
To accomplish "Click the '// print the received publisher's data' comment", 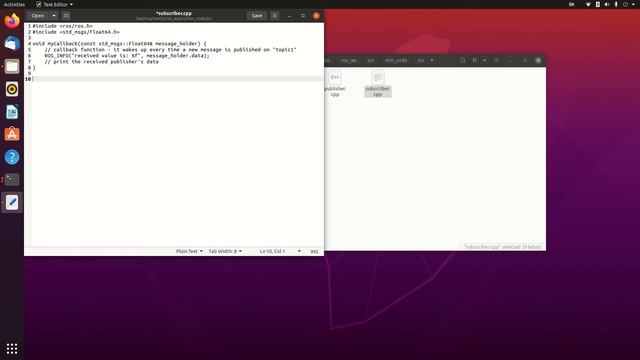I will coord(101,62).
